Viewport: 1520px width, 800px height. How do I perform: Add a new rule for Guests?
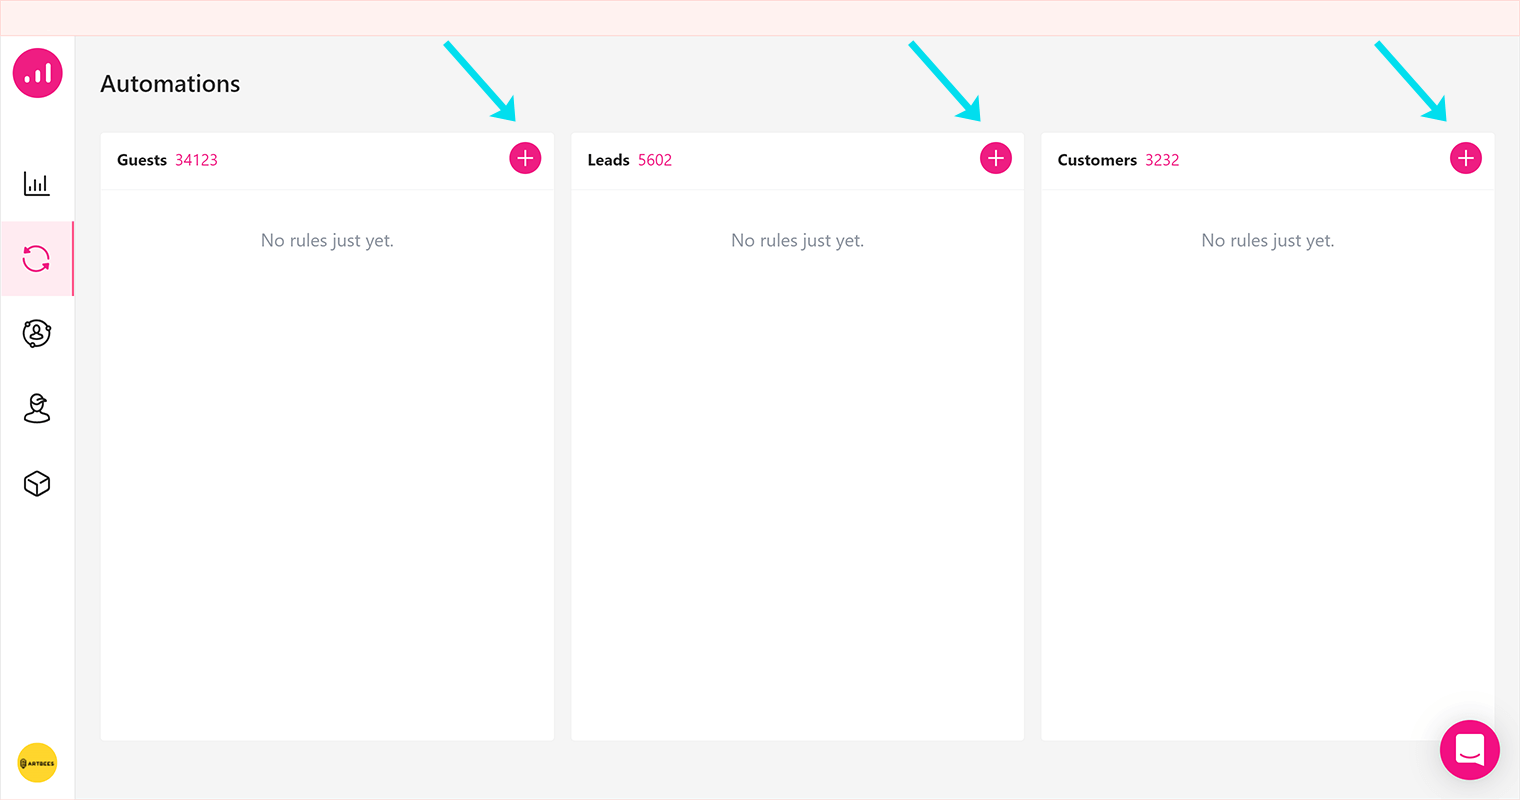coord(525,158)
